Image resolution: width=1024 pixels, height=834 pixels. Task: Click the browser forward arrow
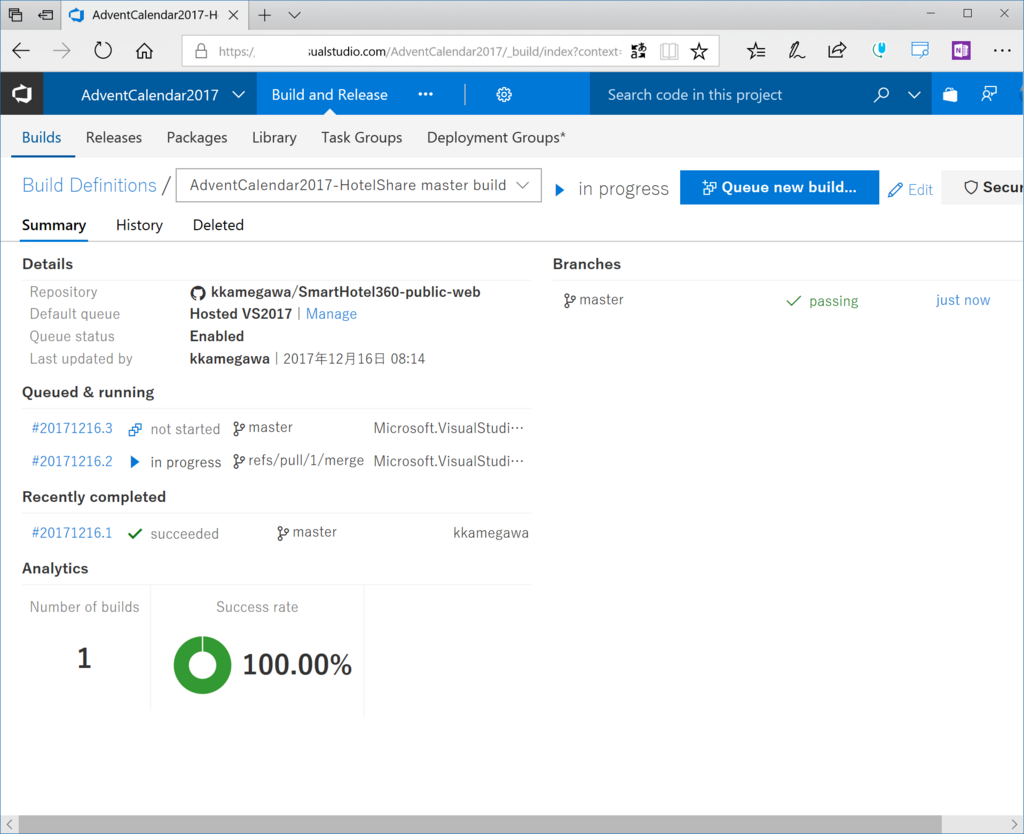(62, 51)
